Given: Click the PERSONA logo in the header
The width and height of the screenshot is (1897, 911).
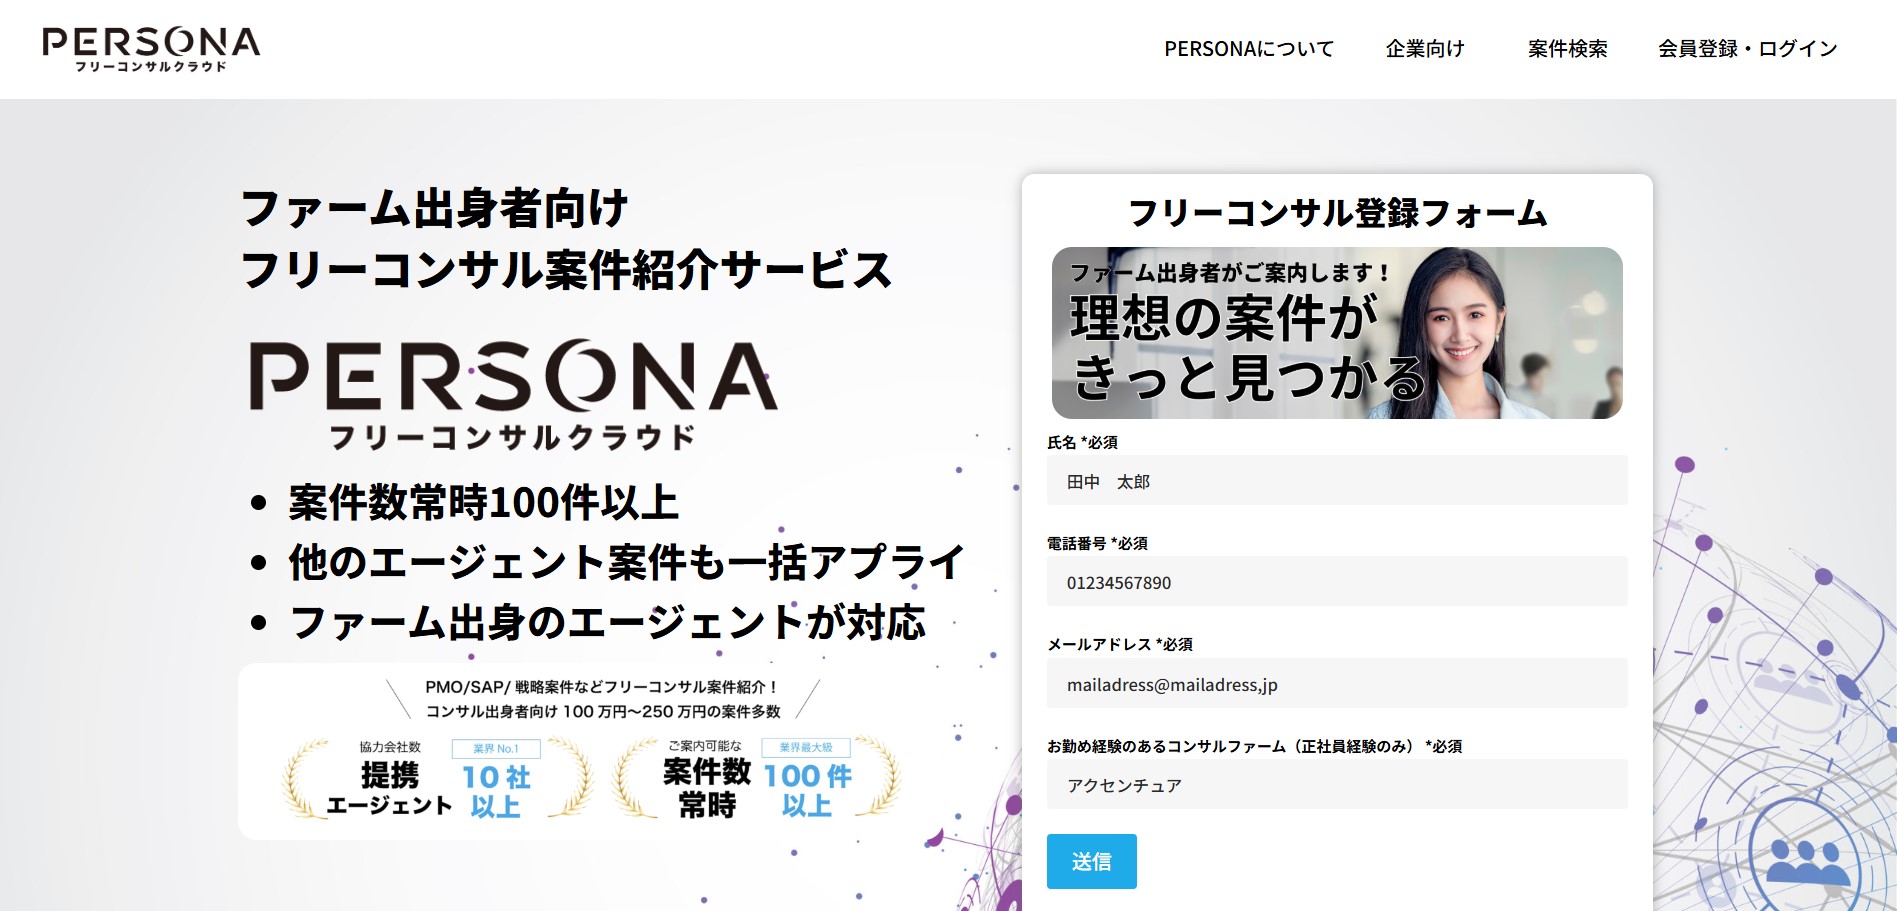Looking at the screenshot, I should click(x=151, y=48).
